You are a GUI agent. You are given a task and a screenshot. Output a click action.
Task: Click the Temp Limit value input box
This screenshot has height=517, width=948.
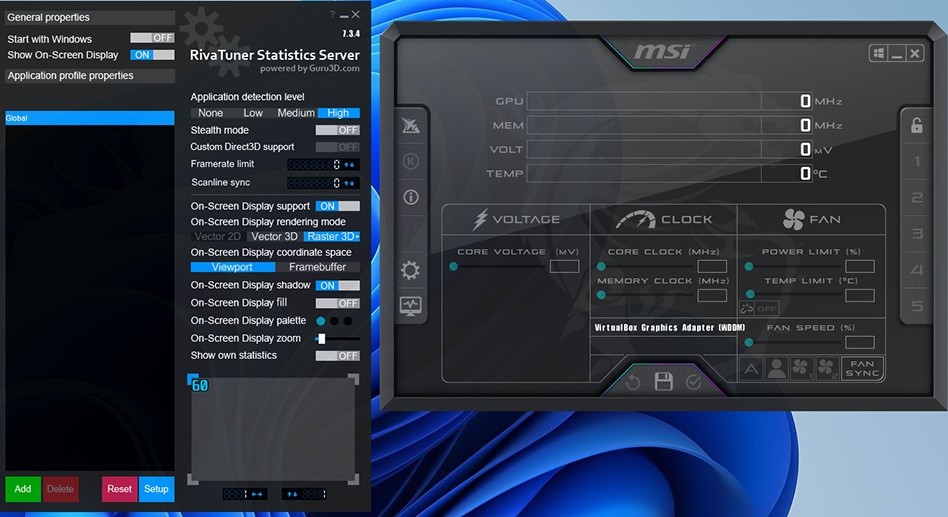pos(860,295)
